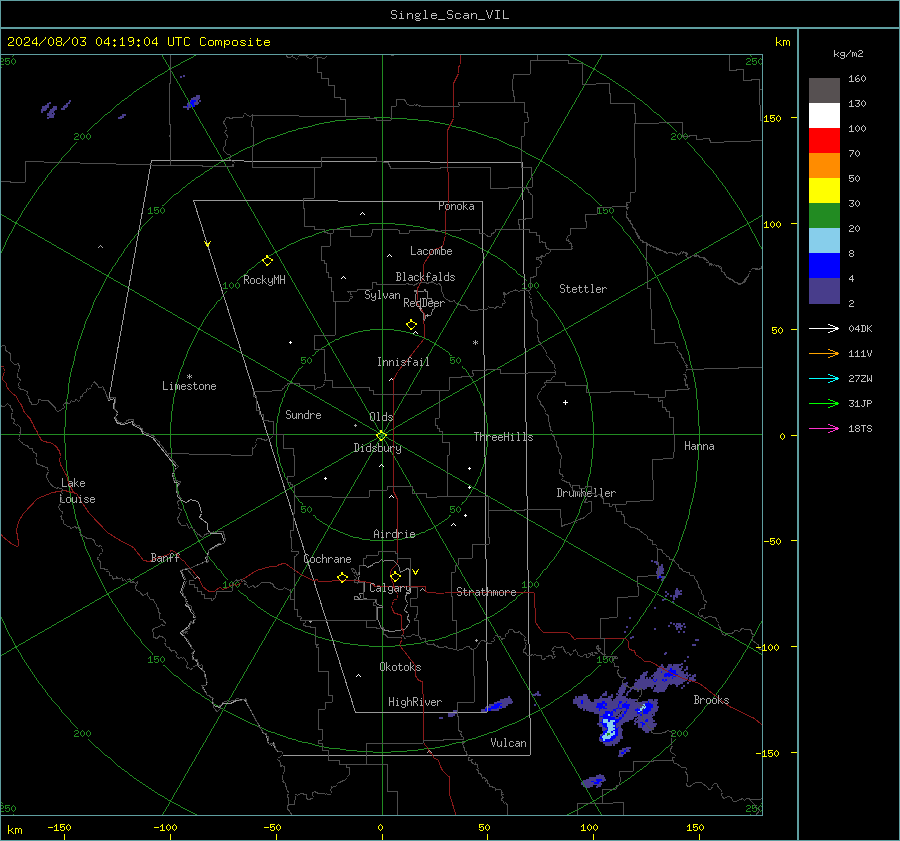Click the green 31JP arrow icon

pyautogui.click(x=824, y=404)
